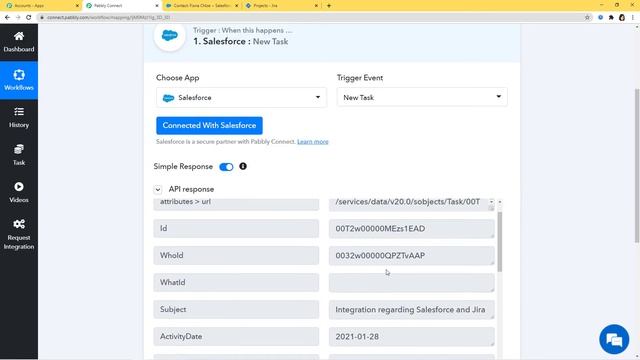Open a new browser tab
640x360 pixels.
click(x=329, y=6)
